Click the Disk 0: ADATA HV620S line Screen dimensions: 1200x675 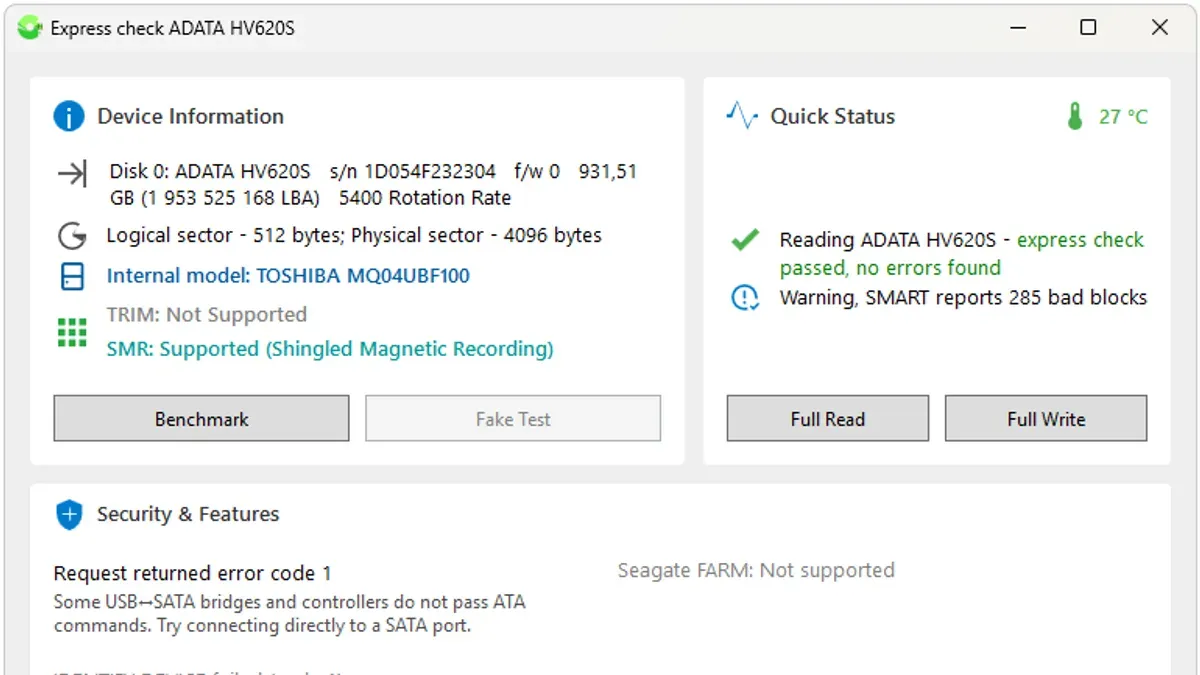[373, 185]
